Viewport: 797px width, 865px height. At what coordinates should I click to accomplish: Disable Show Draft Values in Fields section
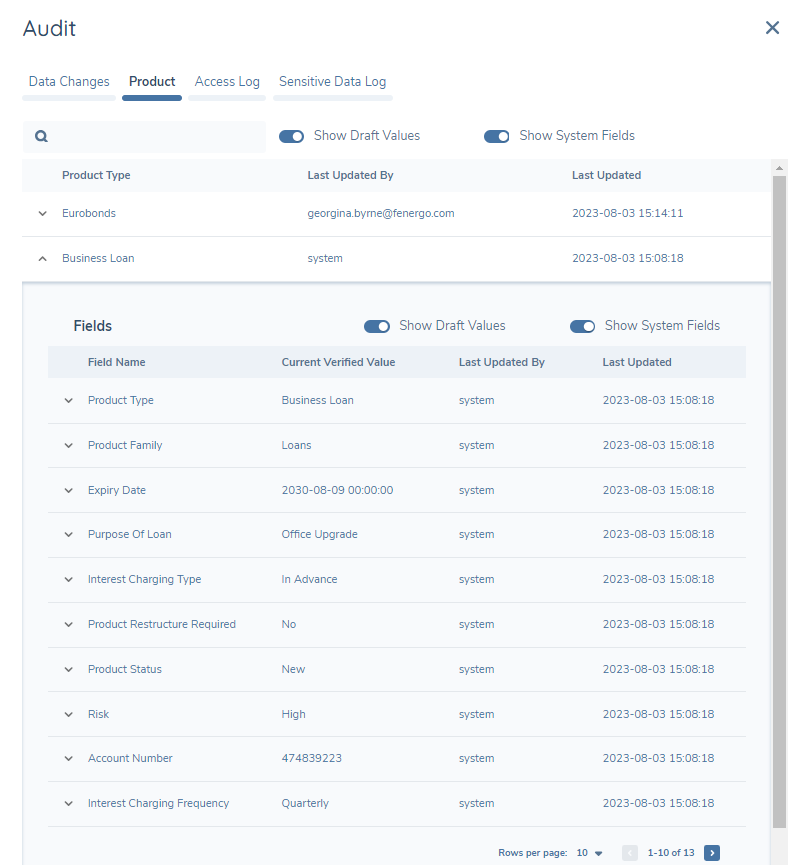point(377,326)
